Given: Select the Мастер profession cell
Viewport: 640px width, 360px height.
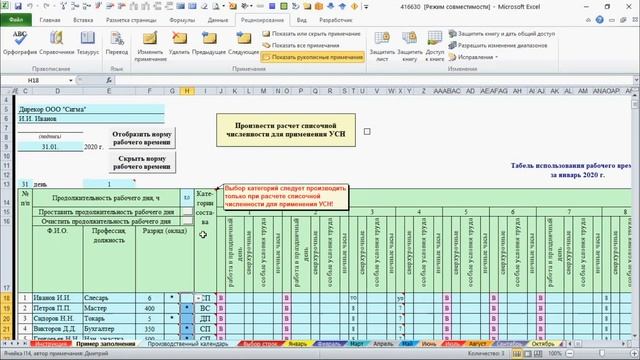Looking at the screenshot, I should [x=109, y=308].
